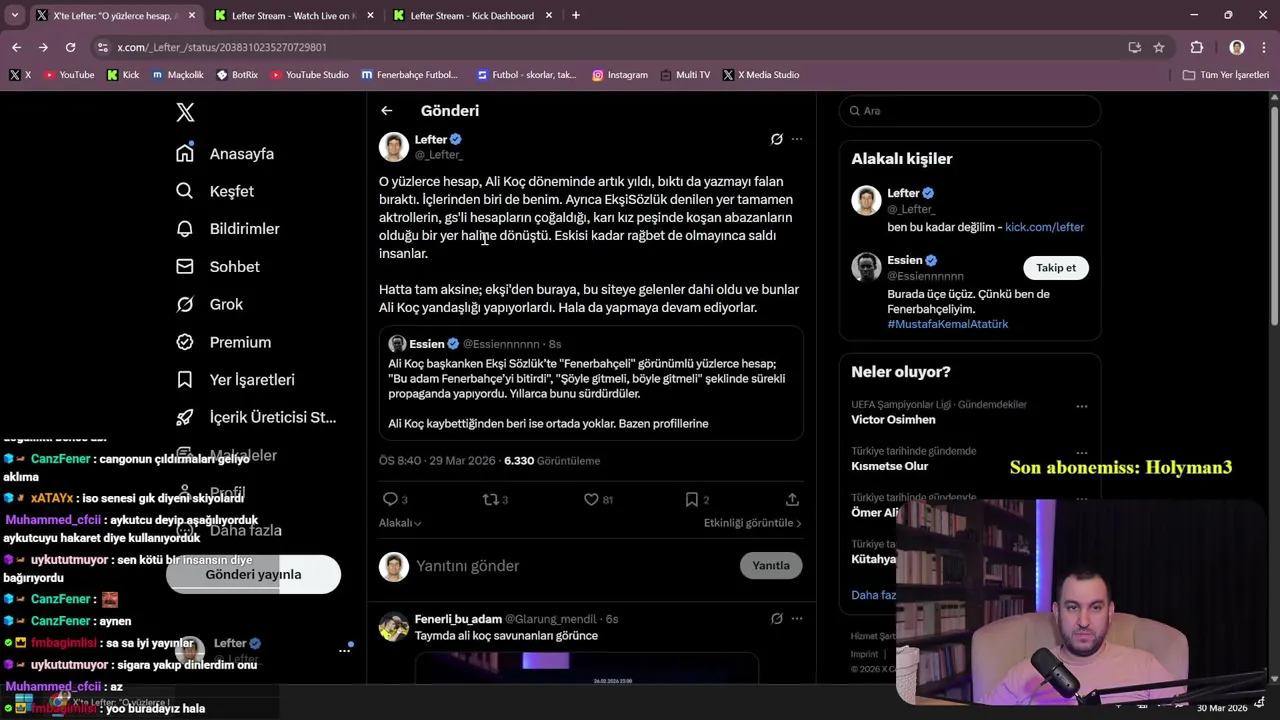Screen dimensions: 1280x720
Task: Open Victor Osimhen trend
Action: (893, 420)
